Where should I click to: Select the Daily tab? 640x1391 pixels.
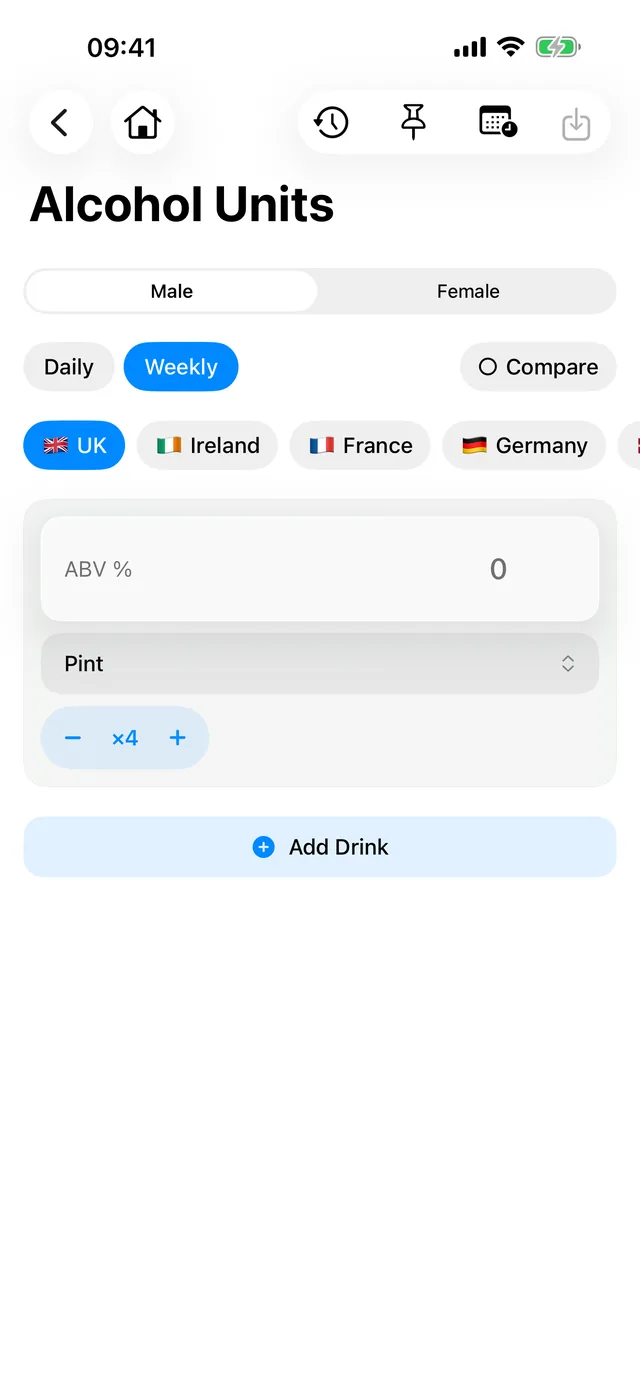[69, 367]
